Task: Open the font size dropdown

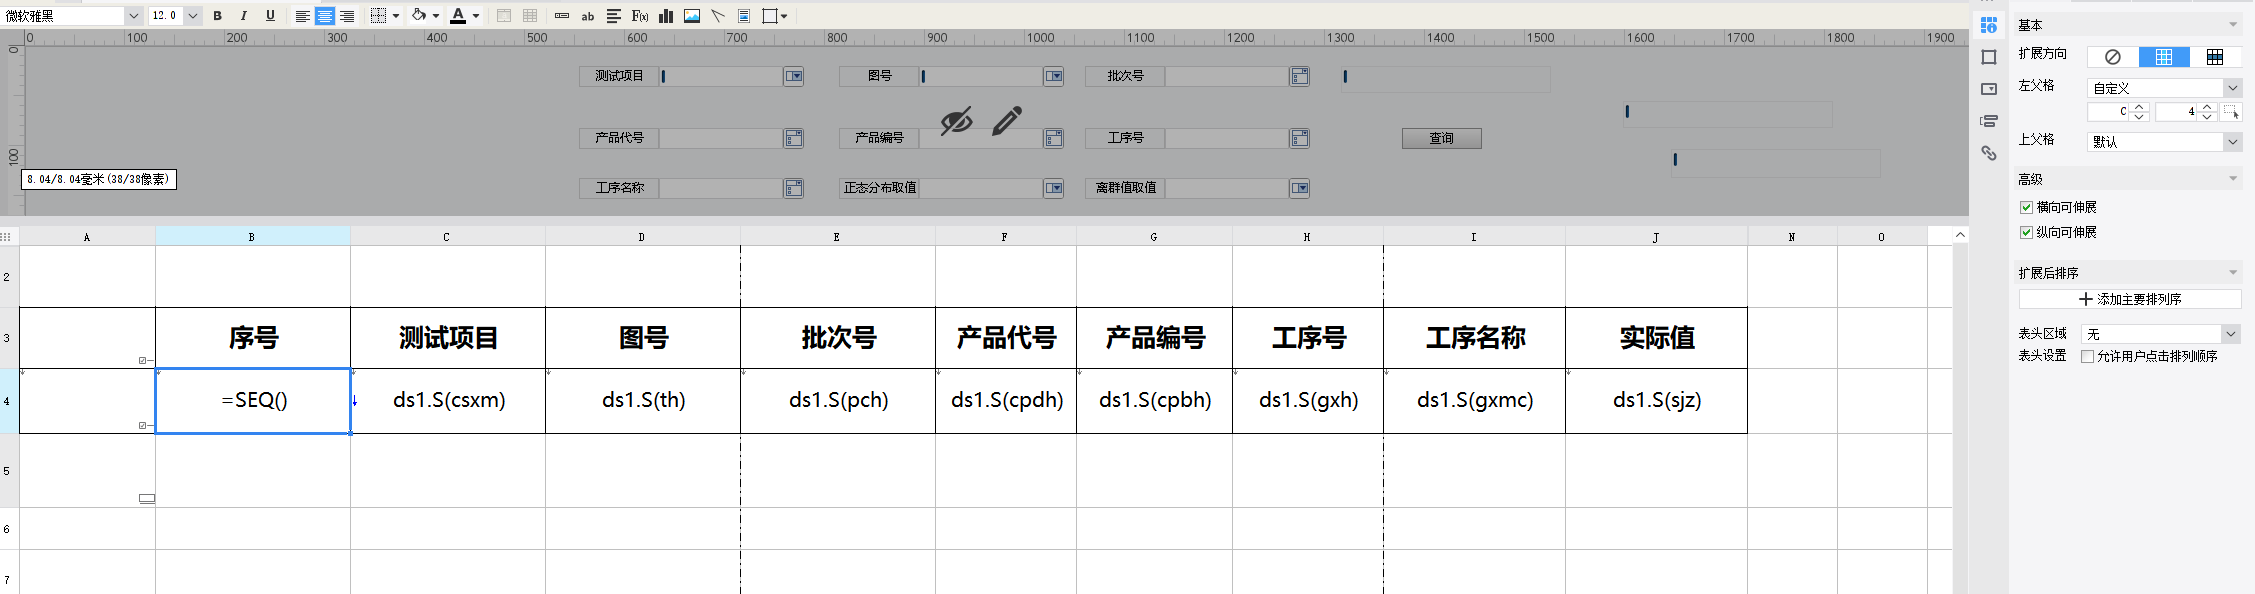Action: click(192, 16)
